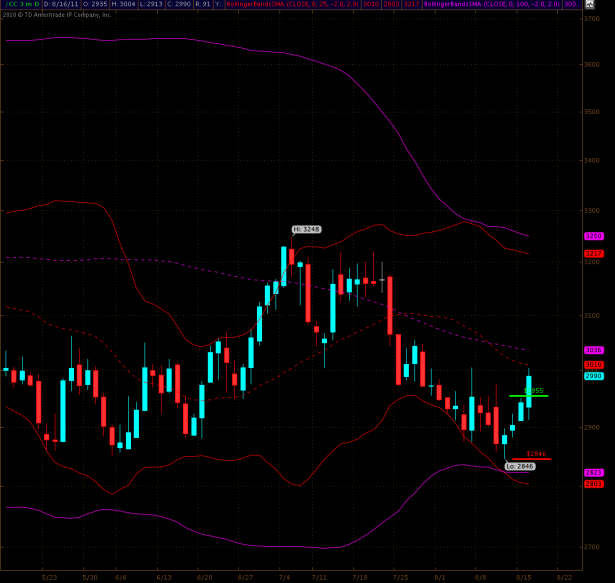Click the magenta 3250 price axis tag
Viewport: 615px width, 583px height.
(x=592, y=235)
